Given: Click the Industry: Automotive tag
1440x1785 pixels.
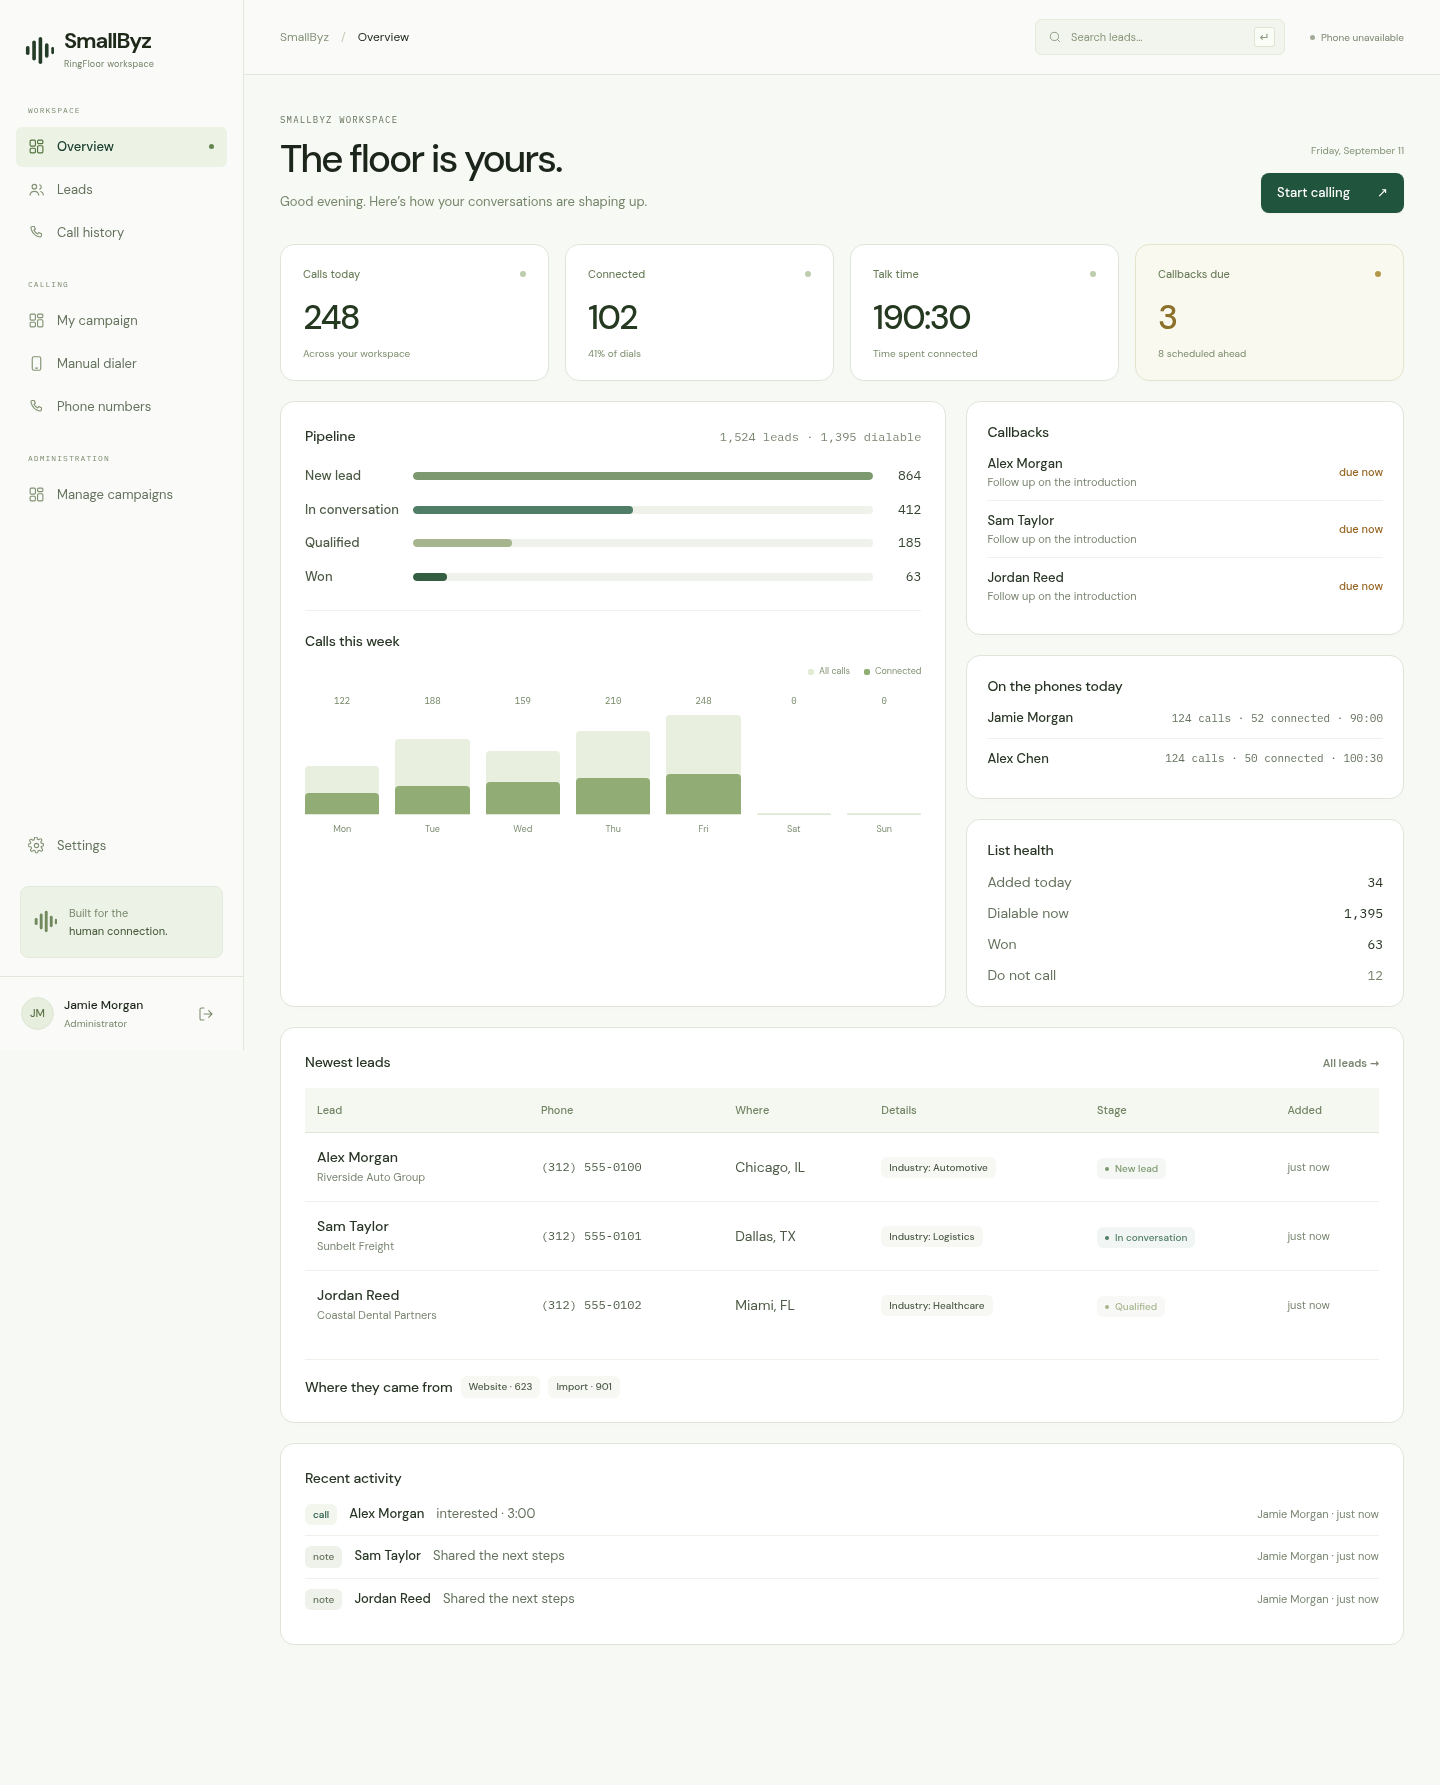Looking at the screenshot, I should coord(938,1168).
